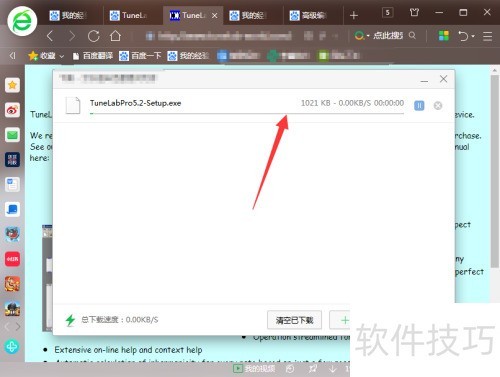Cancel the TuneLabPro5.2-Setup.exe download

tap(438, 106)
